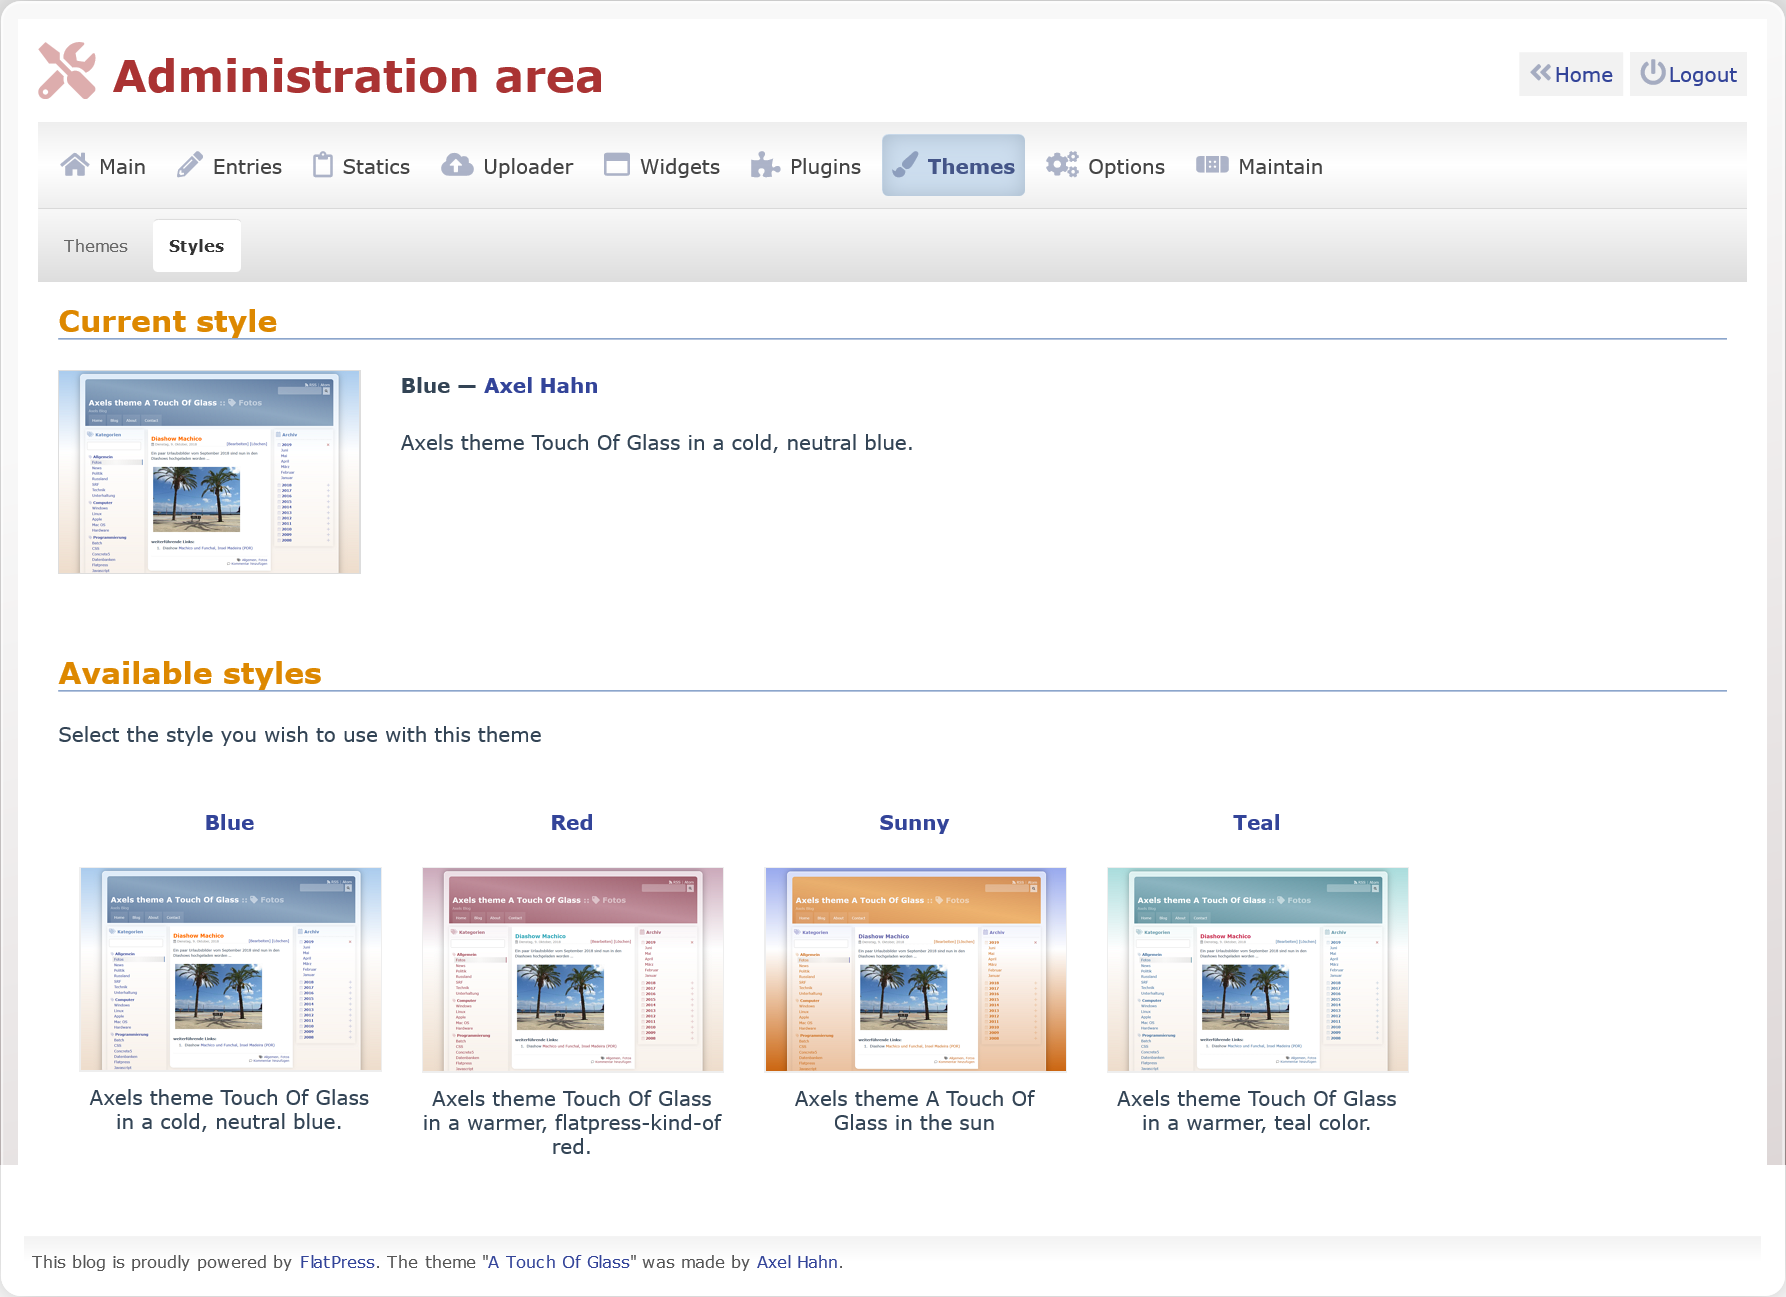The image size is (1786, 1297).
Task: Go back Home via header button
Action: click(x=1571, y=75)
